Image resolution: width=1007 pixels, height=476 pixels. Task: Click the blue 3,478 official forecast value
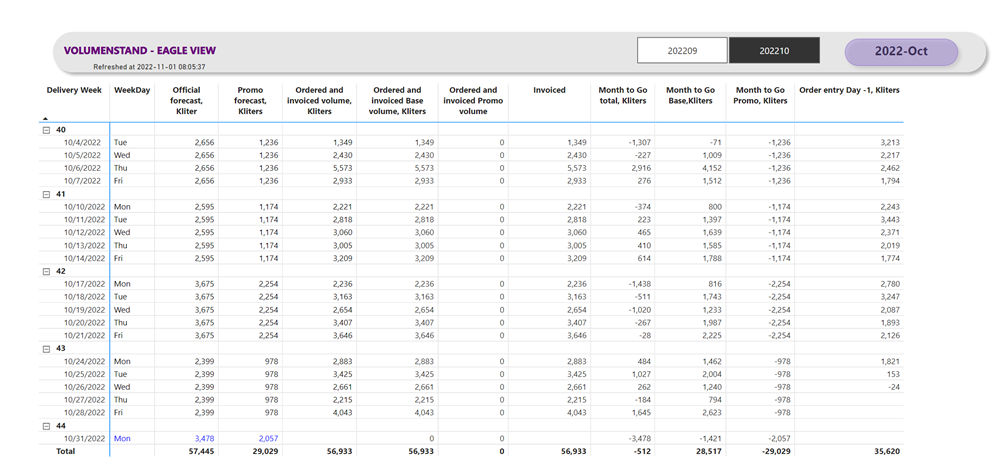pyautogui.click(x=206, y=439)
